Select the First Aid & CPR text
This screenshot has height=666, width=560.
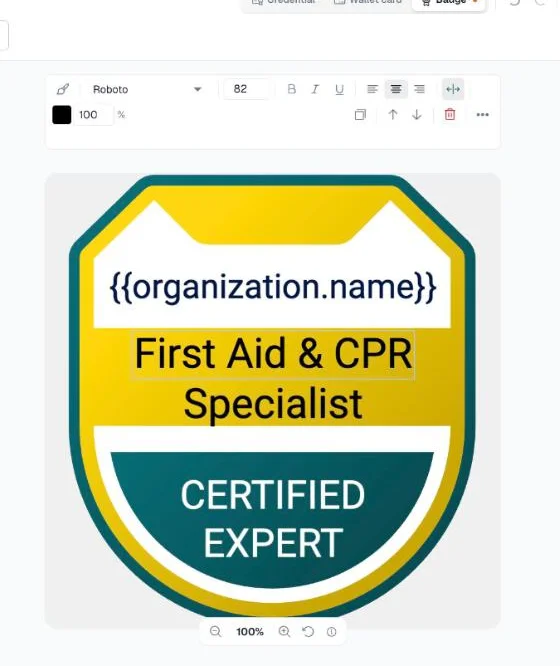[x=273, y=355]
